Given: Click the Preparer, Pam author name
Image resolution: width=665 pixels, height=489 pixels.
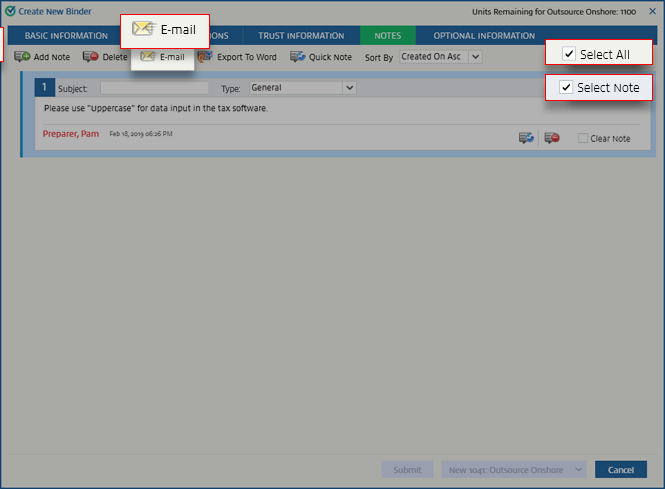Looking at the screenshot, I should coord(71,134).
